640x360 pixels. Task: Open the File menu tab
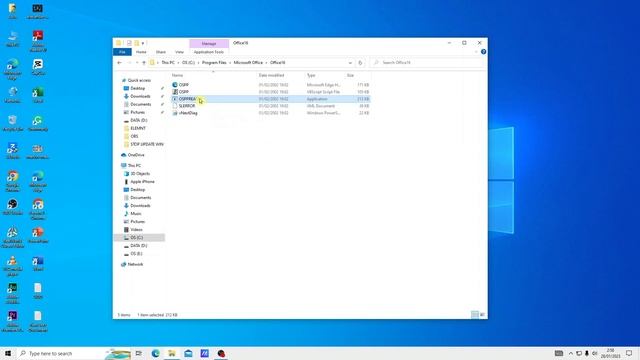(122, 52)
